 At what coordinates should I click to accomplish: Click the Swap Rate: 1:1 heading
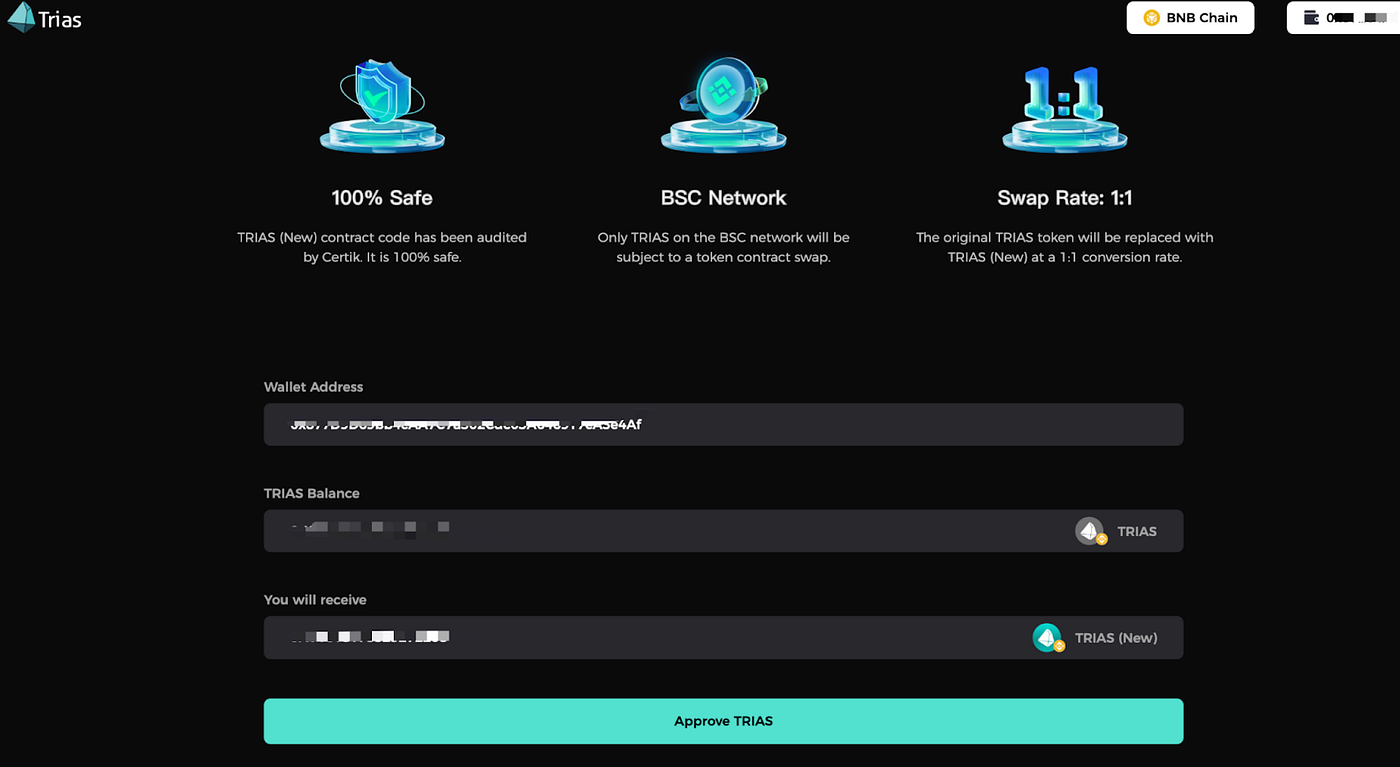[1064, 197]
